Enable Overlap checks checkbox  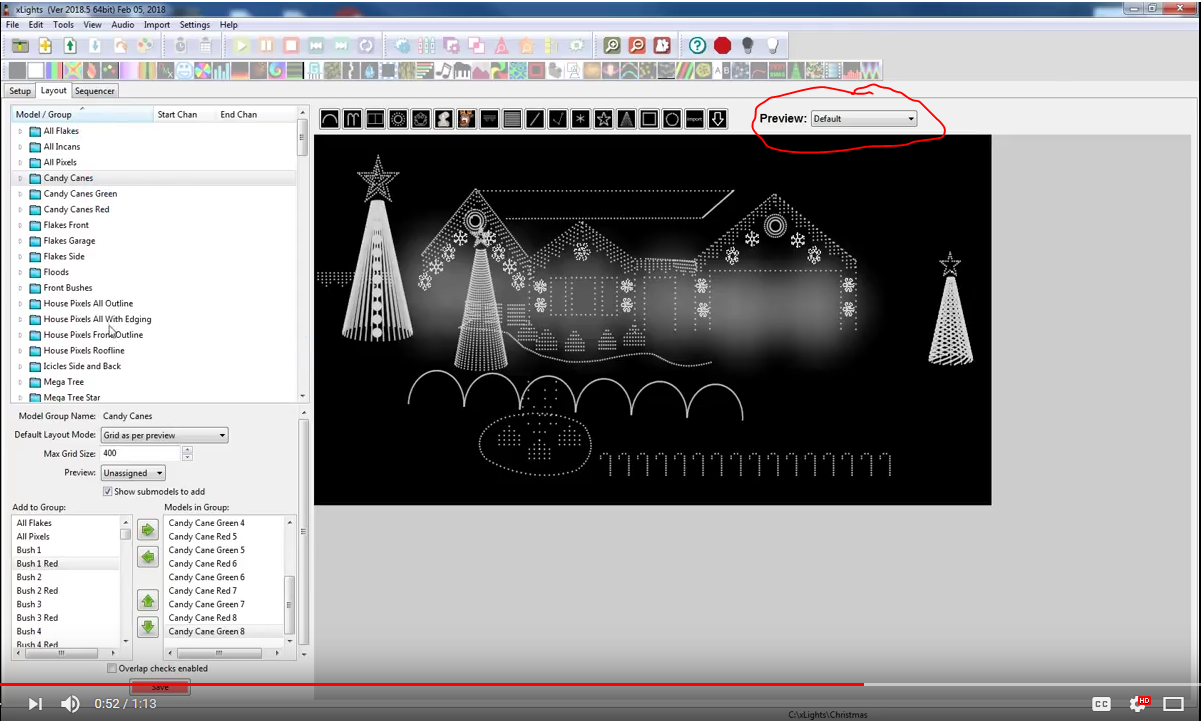click(x=111, y=668)
